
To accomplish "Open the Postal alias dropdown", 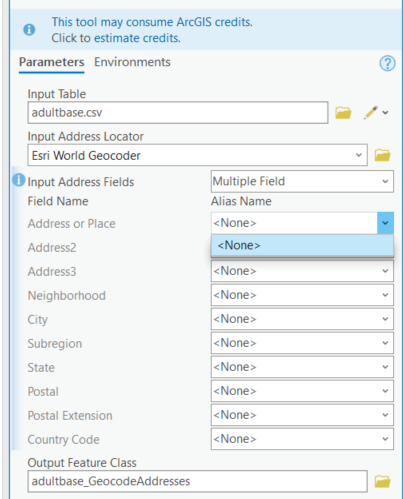I will (302, 391).
